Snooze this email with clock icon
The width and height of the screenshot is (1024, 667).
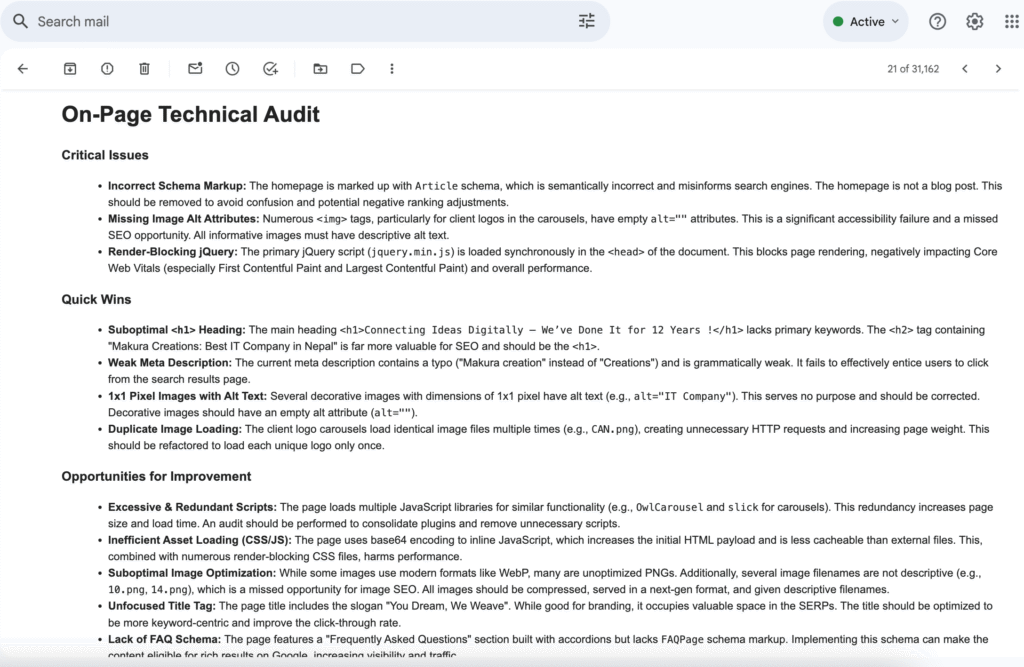232,69
